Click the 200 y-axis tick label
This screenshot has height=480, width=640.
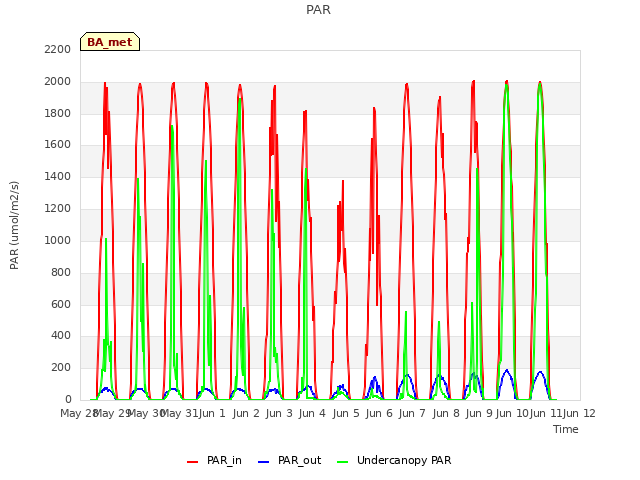61,367
